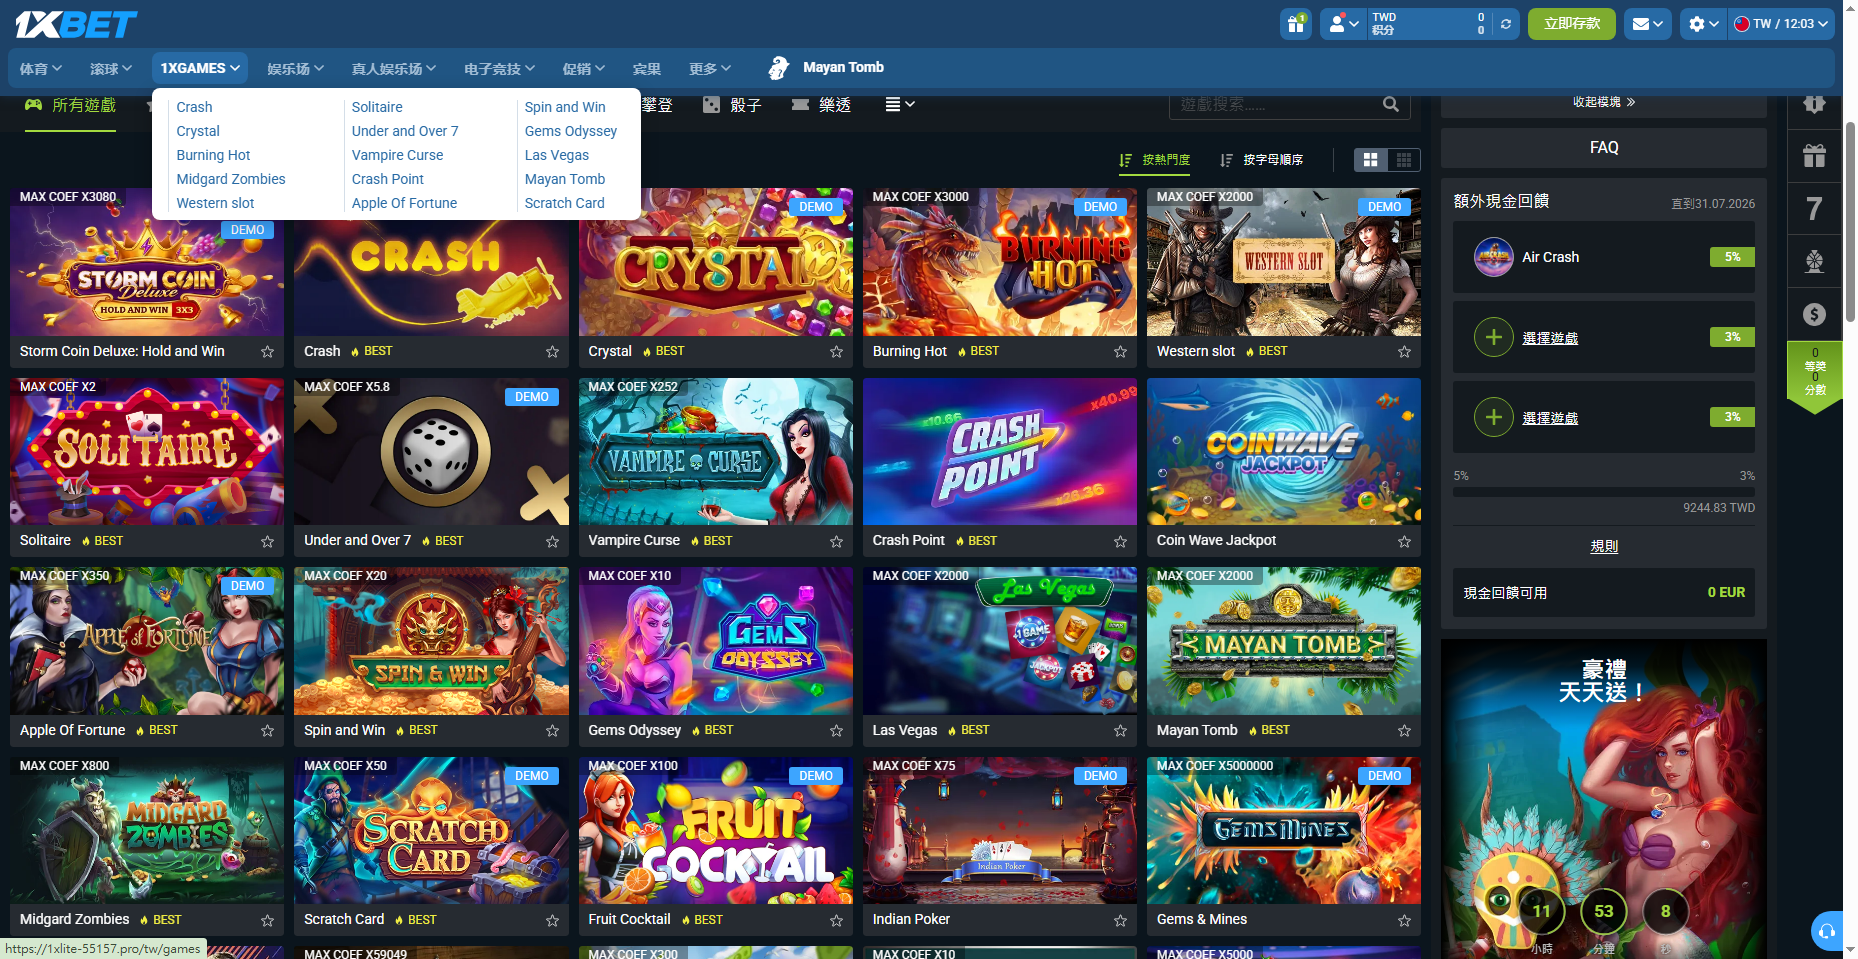Open the sidebar gift box icon
Screen dimensions: 1858x959
1815,156
